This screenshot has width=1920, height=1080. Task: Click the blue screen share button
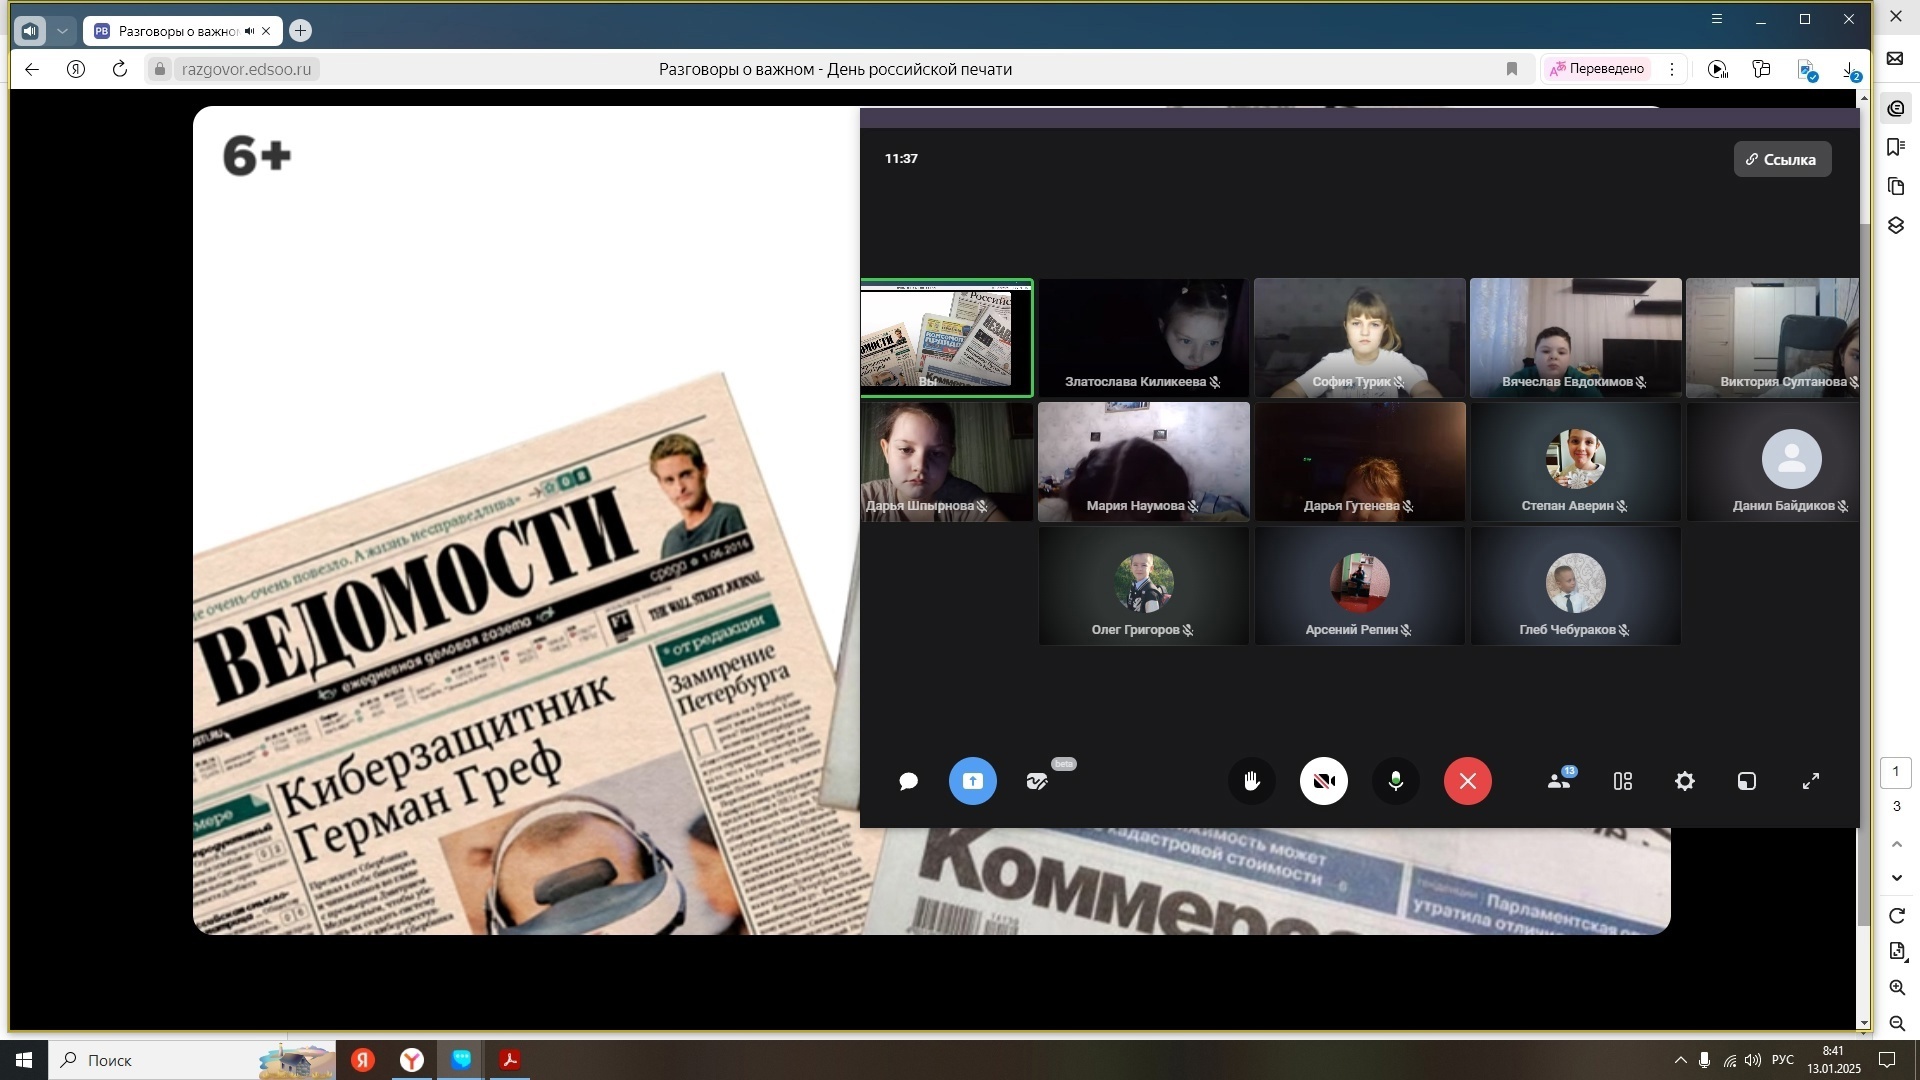pyautogui.click(x=972, y=781)
